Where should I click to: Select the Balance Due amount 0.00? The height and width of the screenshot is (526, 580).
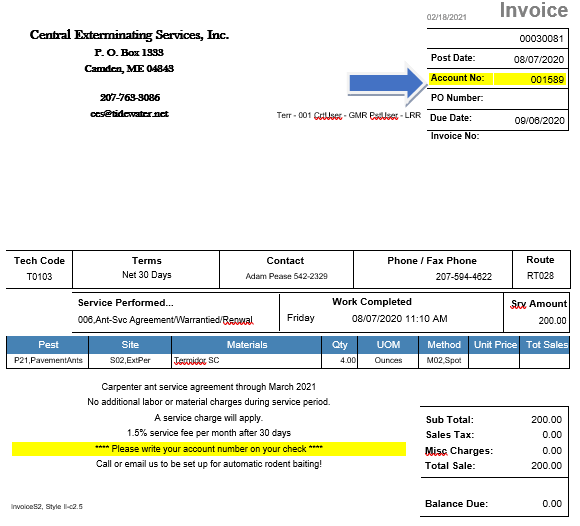tap(552, 504)
